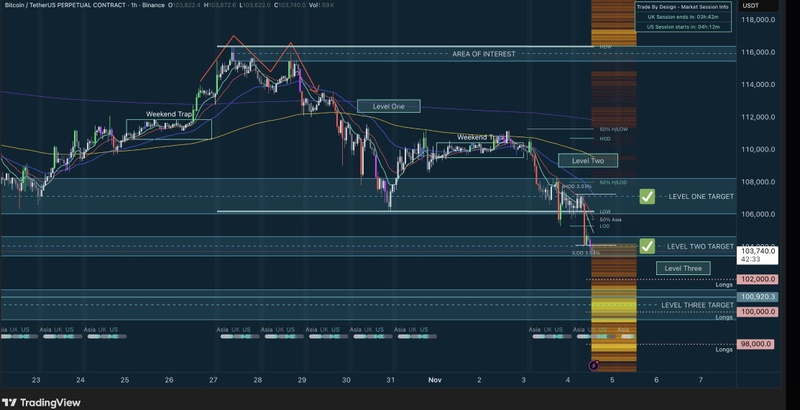Click the 110,000.0 price scale label

click(758, 149)
